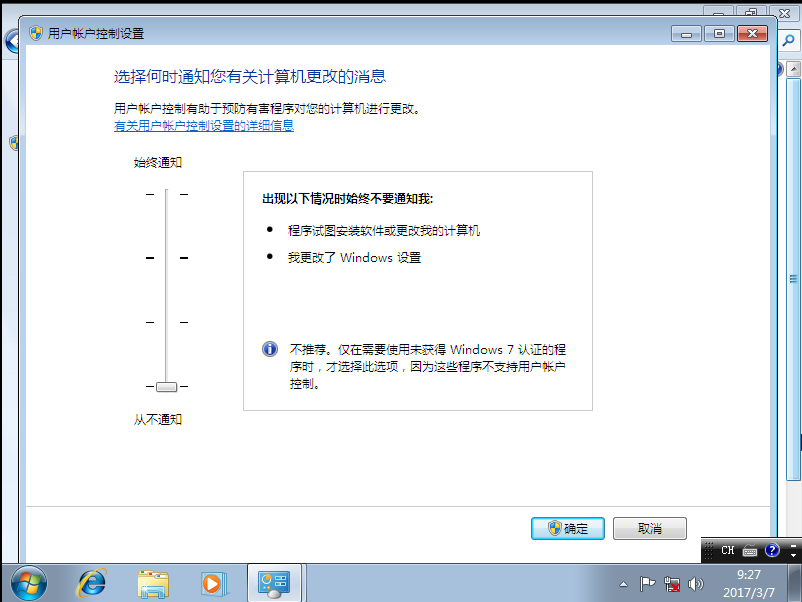This screenshot has width=802, height=602.
Task: Click the background window scrollbar up arrow
Action: pyautogui.click(x=794, y=69)
